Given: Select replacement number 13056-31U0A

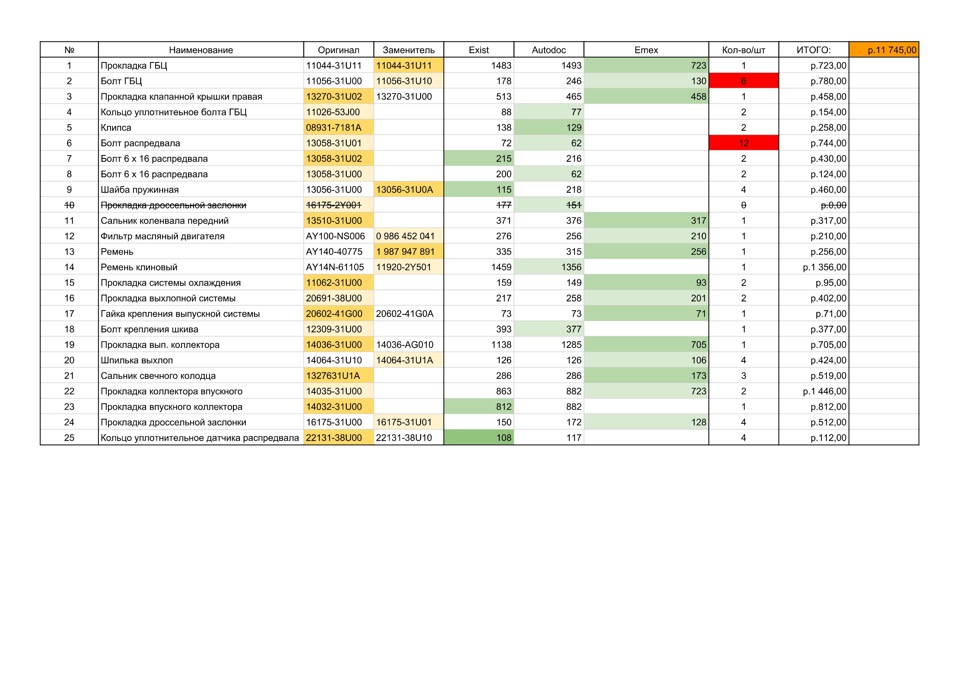Looking at the screenshot, I should (x=408, y=190).
